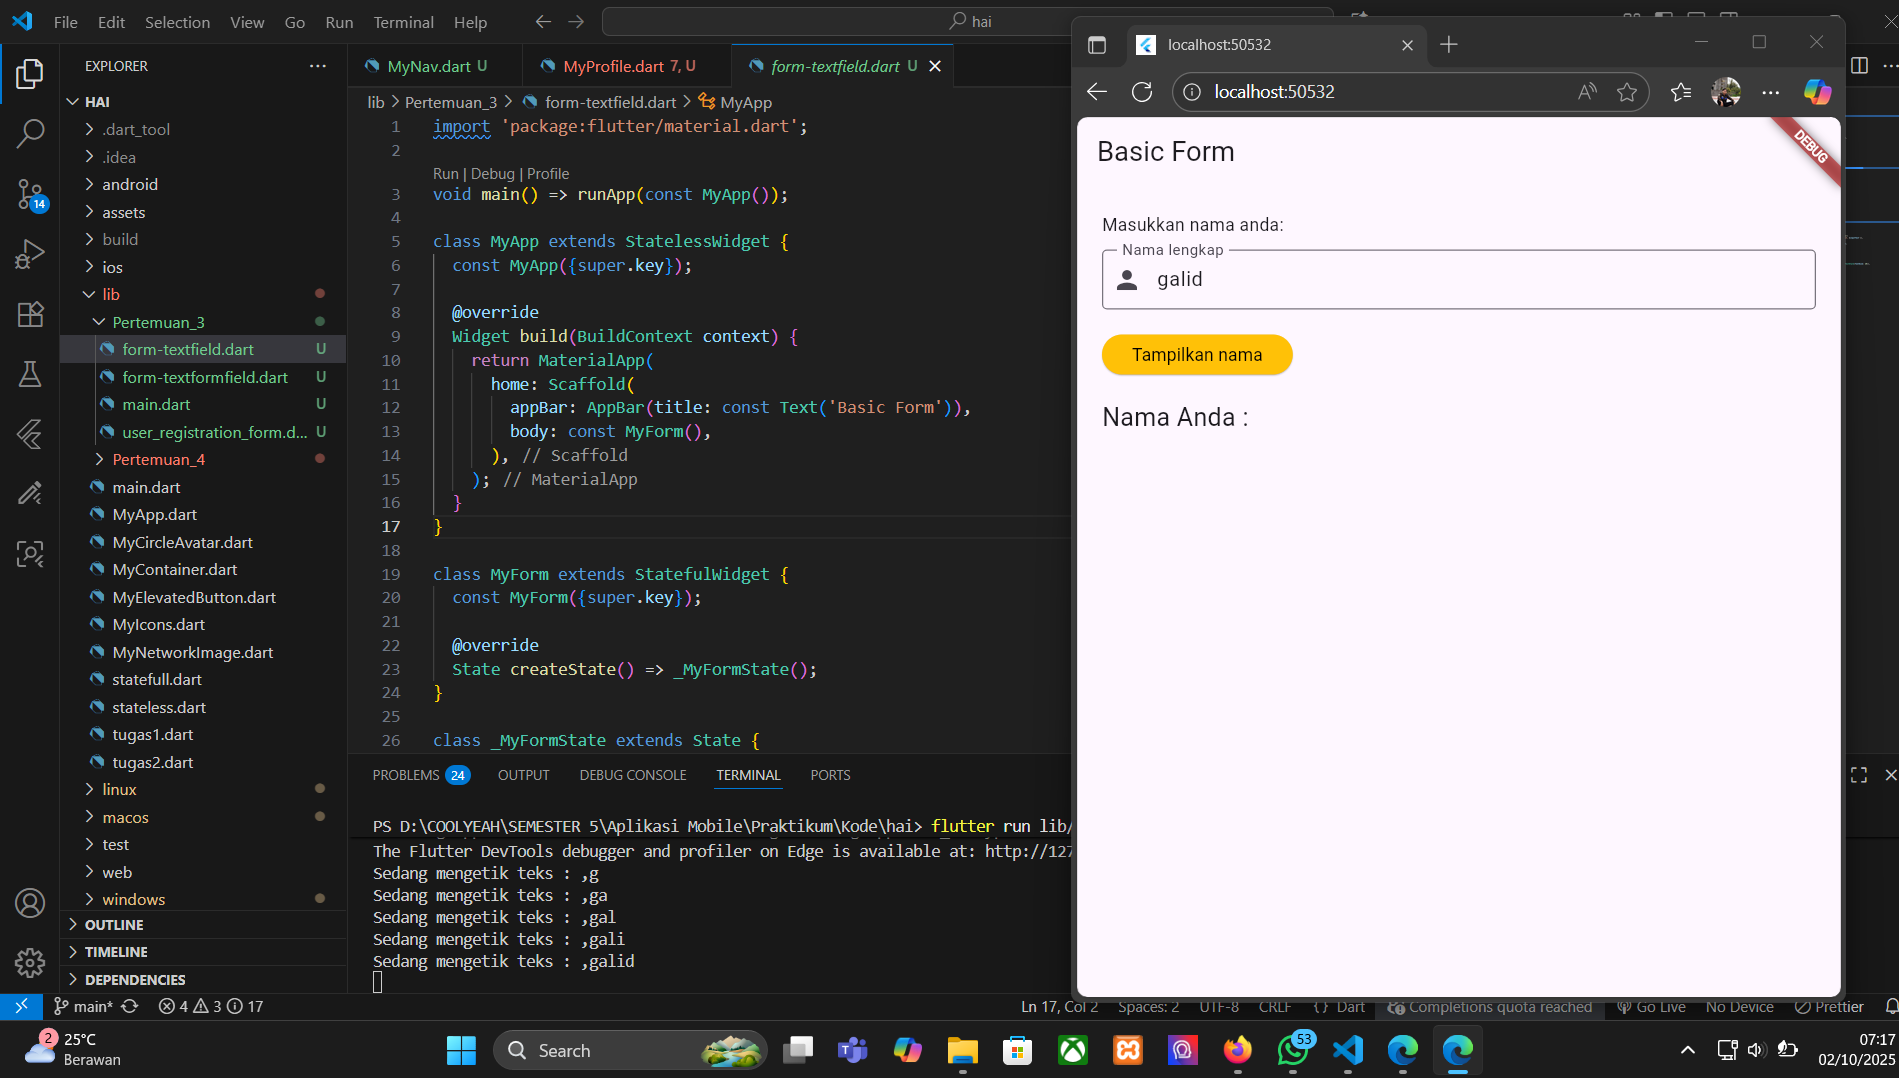Collapse the lib folder
Viewport: 1899px width, 1078px height.
(x=110, y=294)
